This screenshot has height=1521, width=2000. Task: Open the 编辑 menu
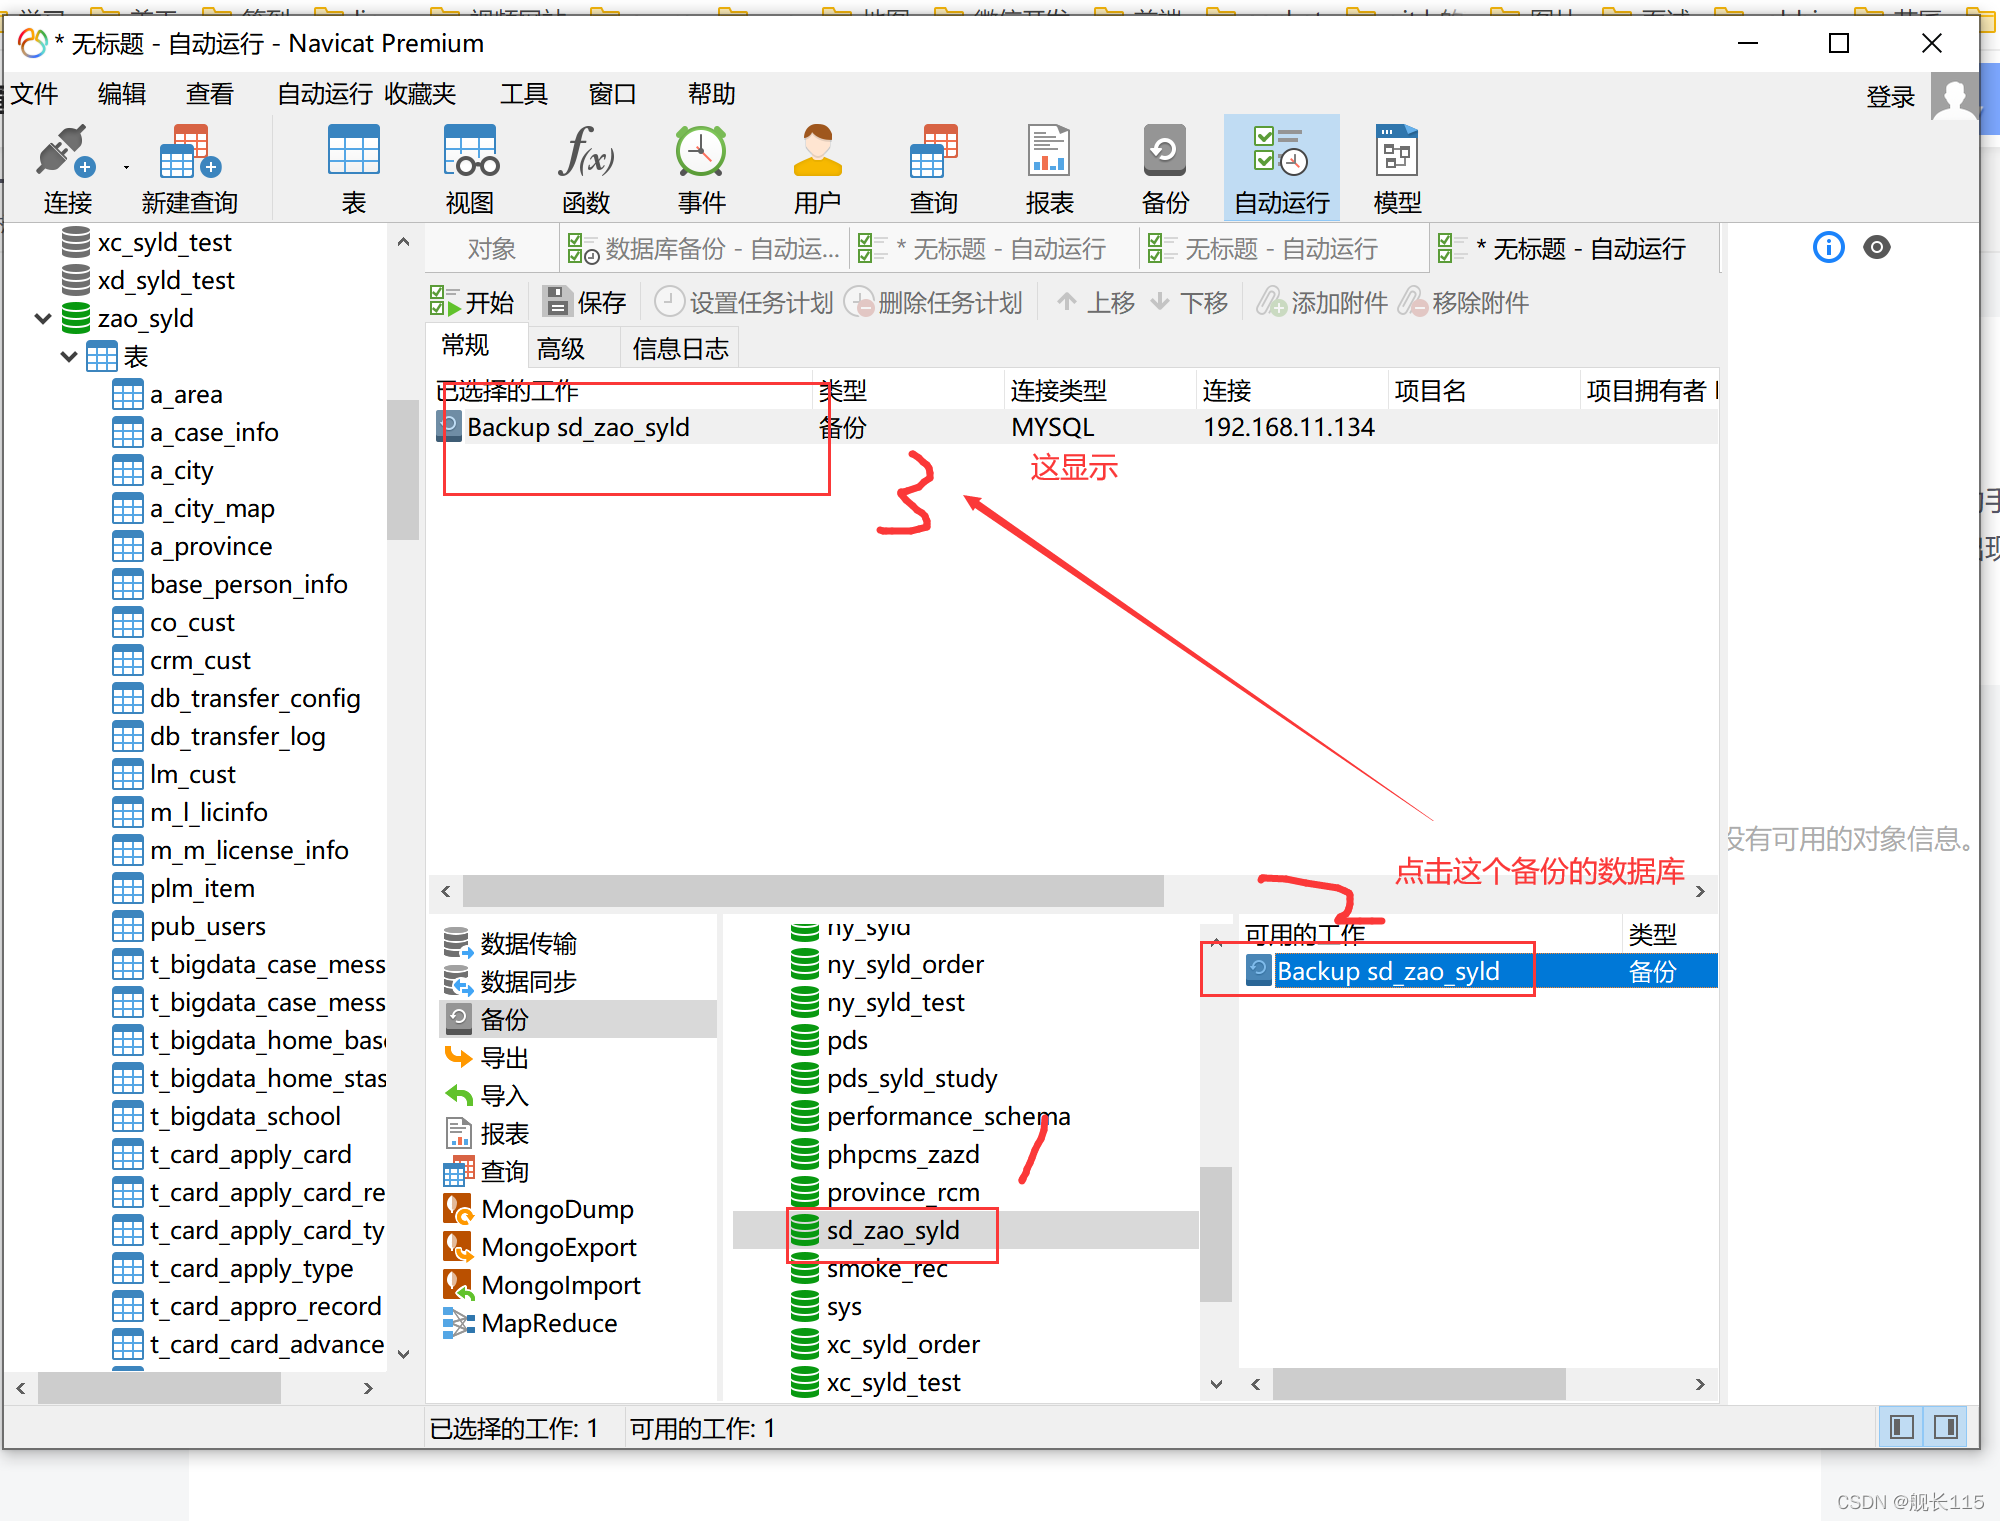tap(122, 94)
